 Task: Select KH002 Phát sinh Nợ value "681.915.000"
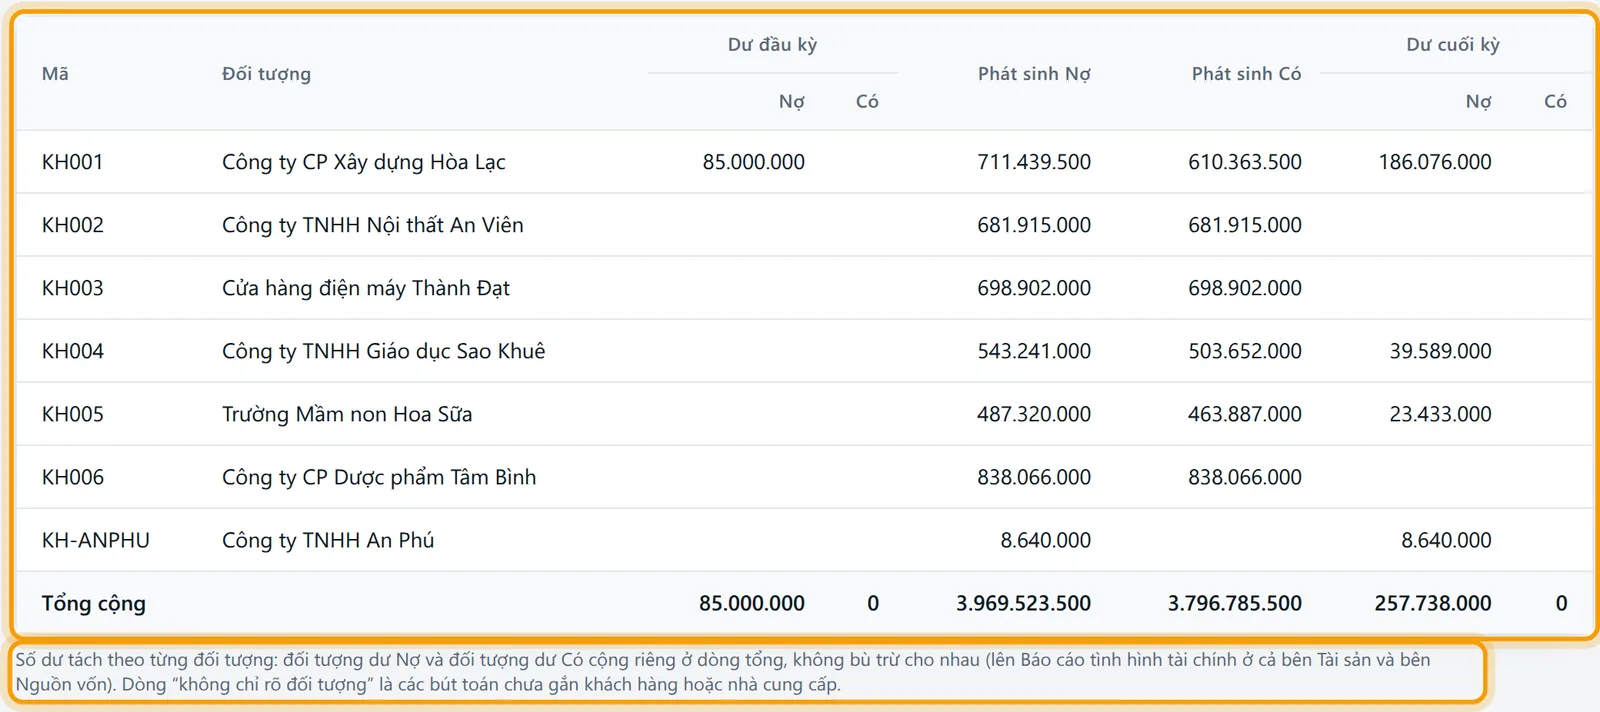tap(1034, 225)
